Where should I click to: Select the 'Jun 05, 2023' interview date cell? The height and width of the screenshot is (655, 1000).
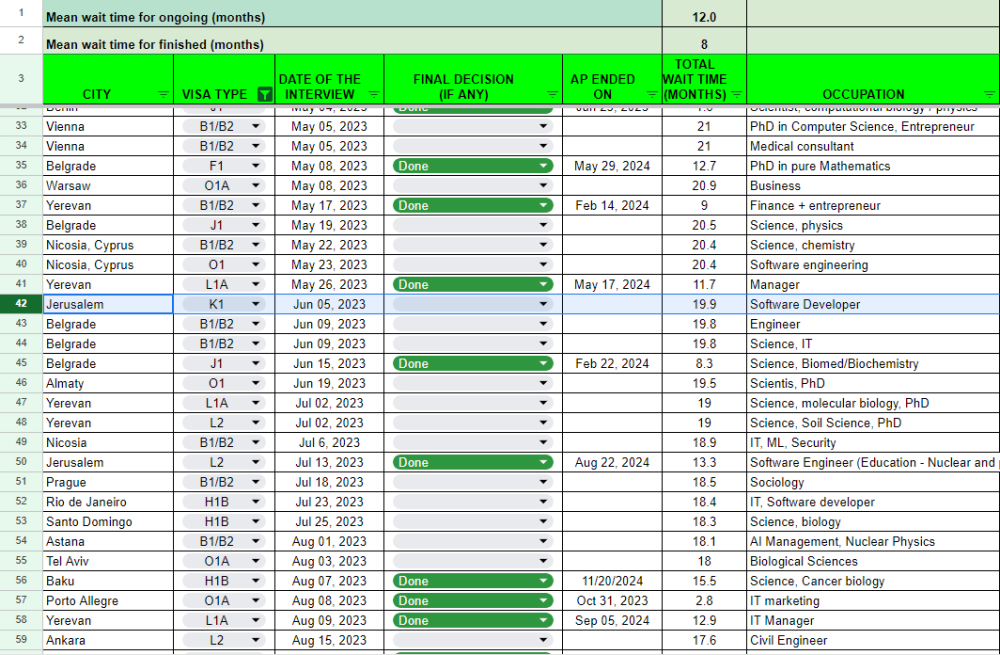click(329, 304)
